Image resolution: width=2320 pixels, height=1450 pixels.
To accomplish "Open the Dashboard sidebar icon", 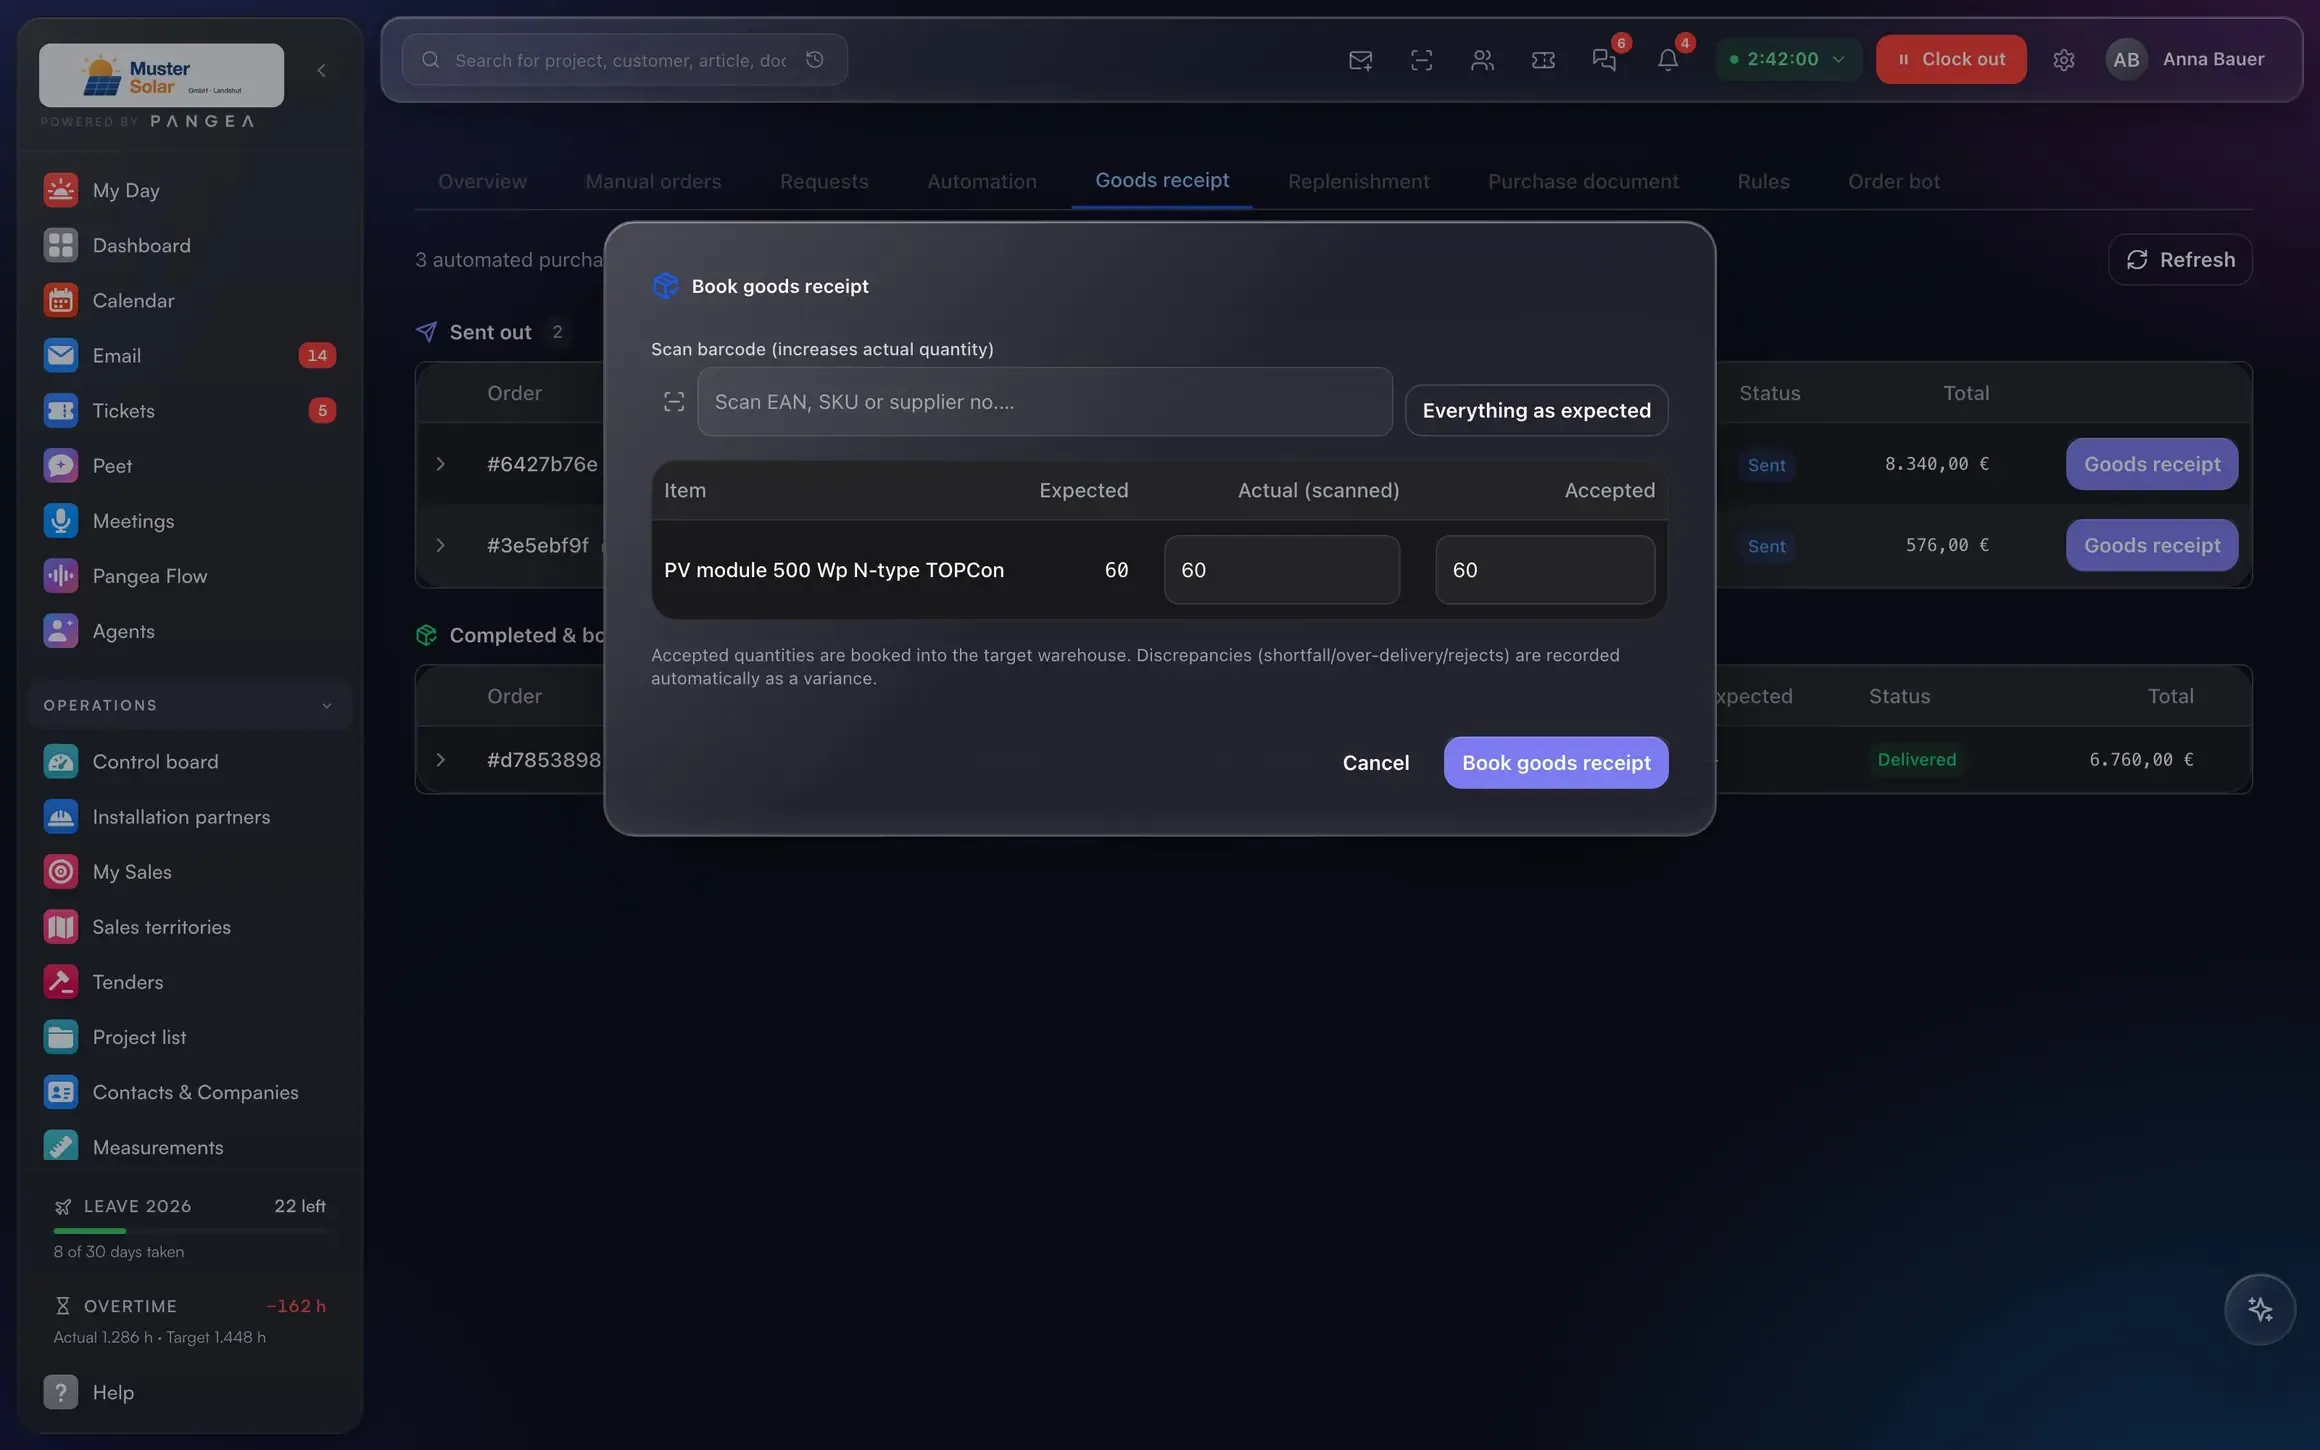I will tap(60, 245).
